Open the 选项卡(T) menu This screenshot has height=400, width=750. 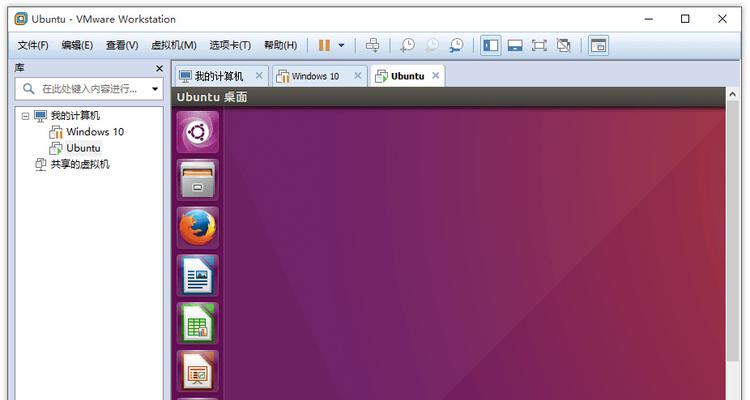tap(230, 45)
